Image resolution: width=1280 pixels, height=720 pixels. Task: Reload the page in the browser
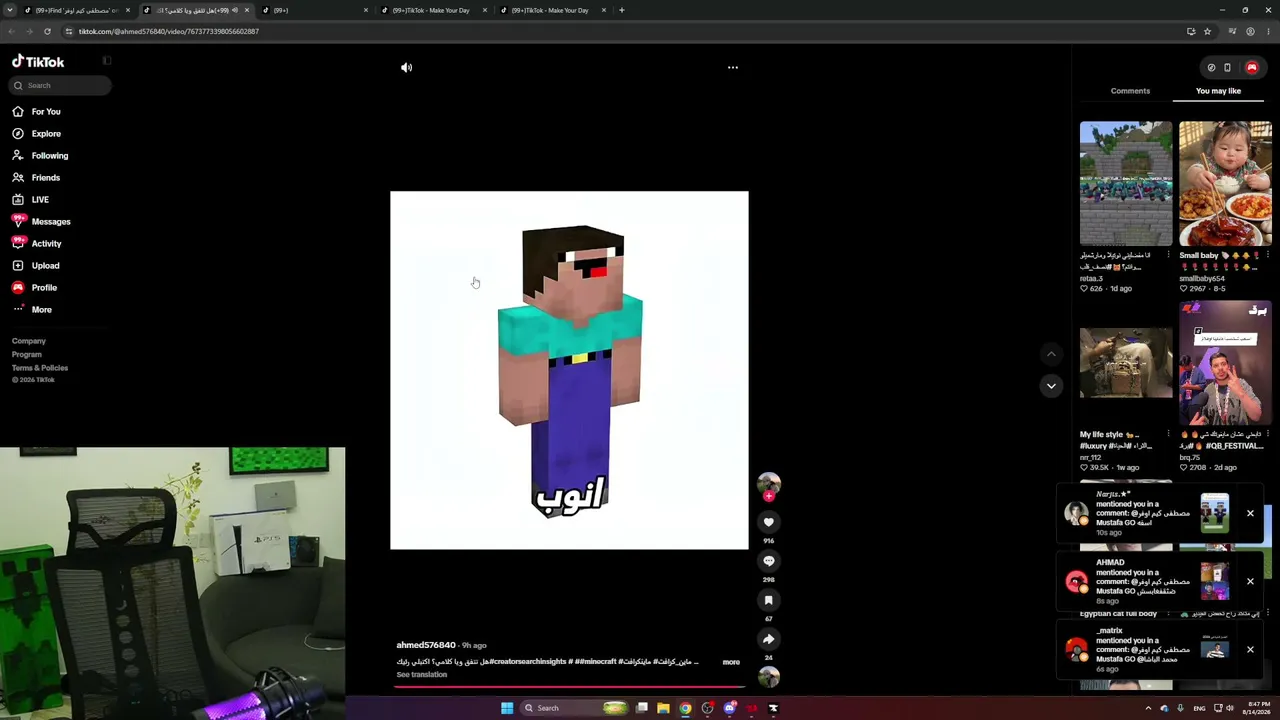point(47,31)
